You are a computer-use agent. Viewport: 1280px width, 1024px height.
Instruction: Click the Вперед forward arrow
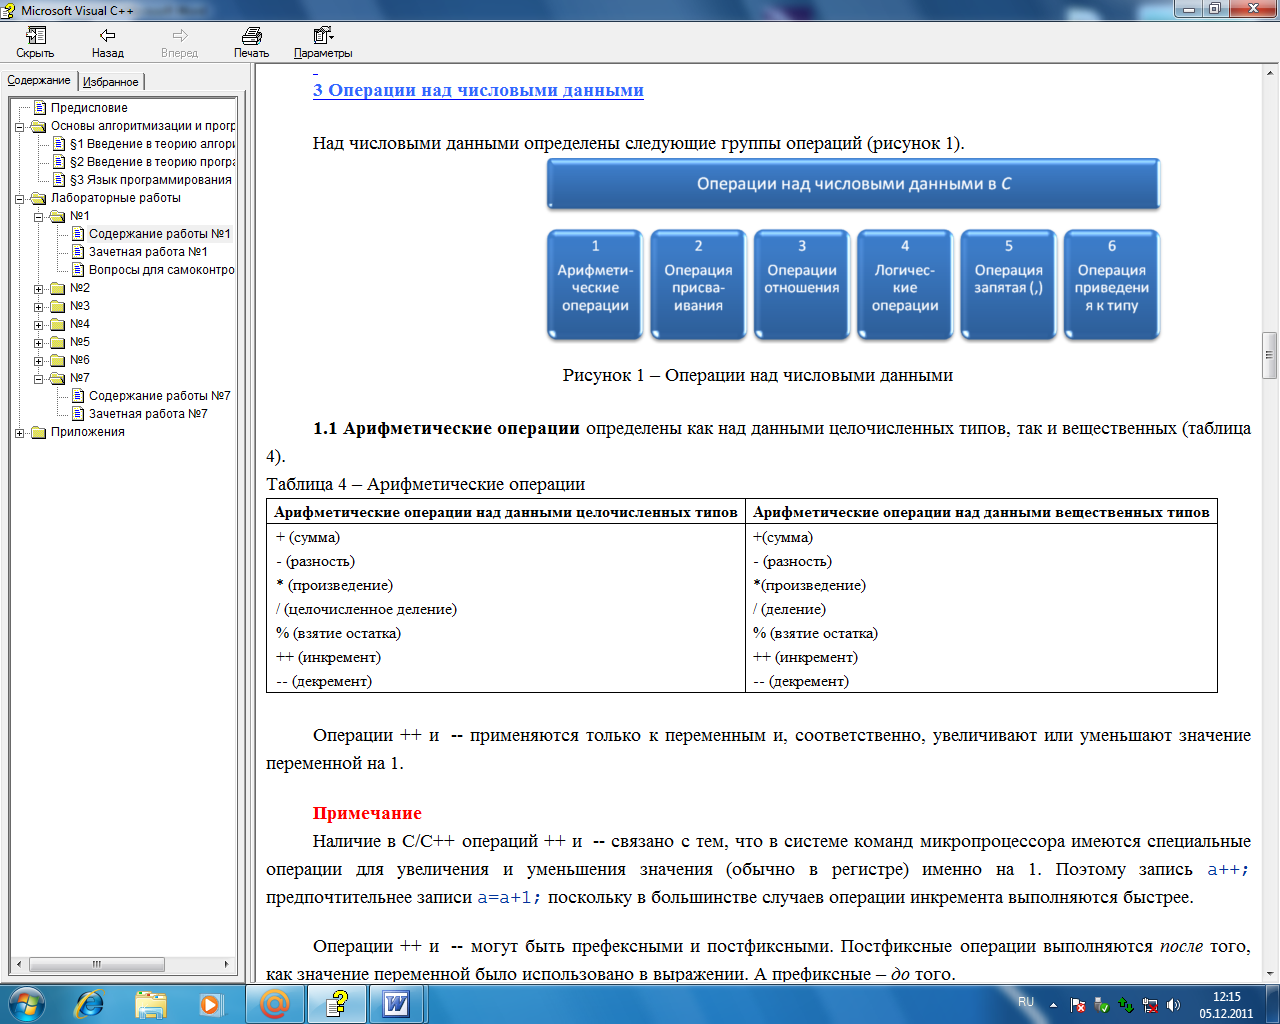click(180, 36)
